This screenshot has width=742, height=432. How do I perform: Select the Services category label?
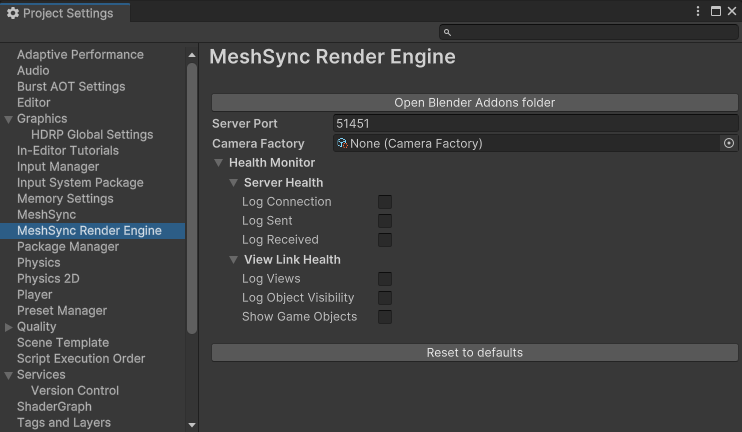[x=41, y=375]
